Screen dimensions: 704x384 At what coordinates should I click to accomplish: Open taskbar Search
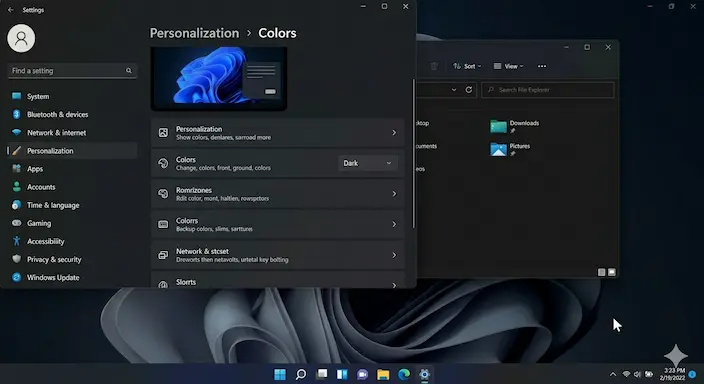click(301, 374)
